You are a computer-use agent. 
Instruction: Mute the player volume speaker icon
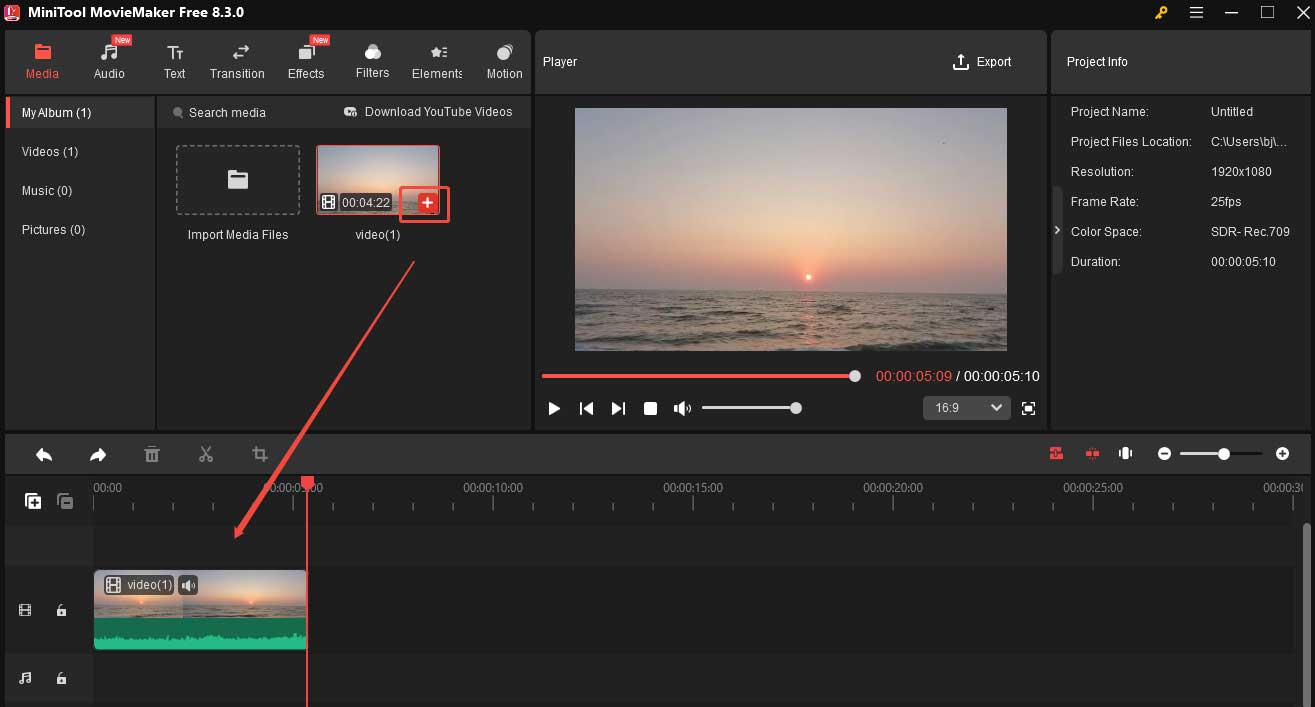[682, 408]
